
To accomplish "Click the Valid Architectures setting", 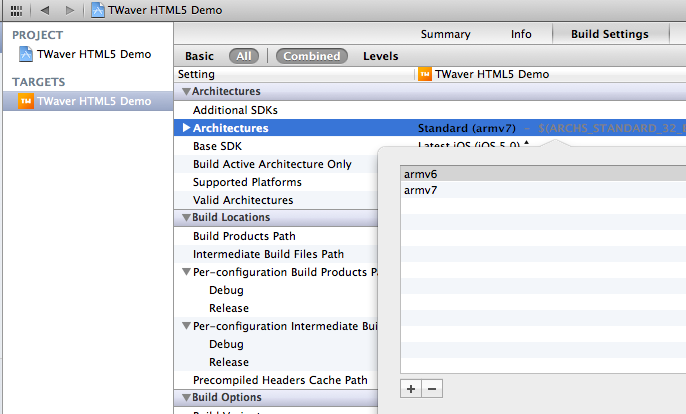I will click(243, 200).
